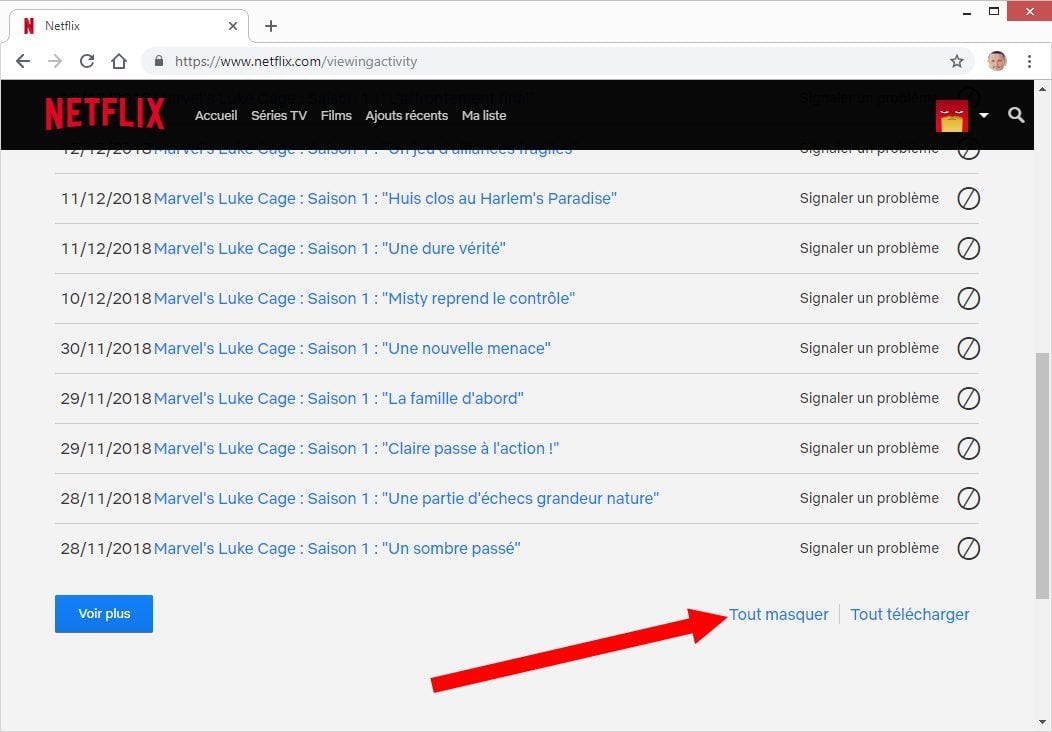Hide "La famille d'abord" from history
This screenshot has height=732, width=1052.
coord(968,399)
